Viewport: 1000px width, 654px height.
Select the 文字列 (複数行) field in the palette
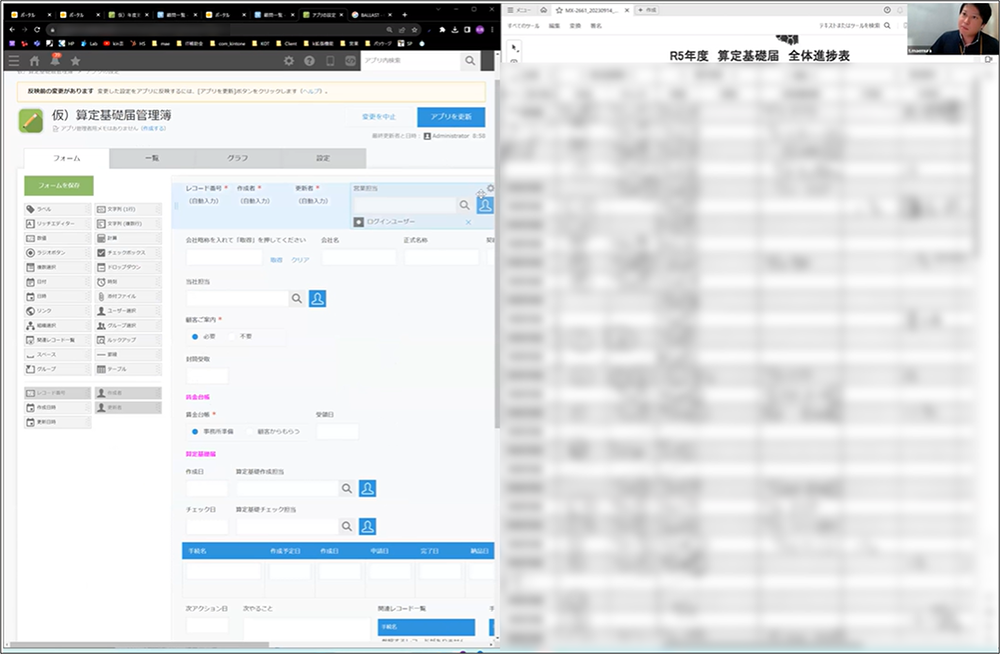click(128, 224)
